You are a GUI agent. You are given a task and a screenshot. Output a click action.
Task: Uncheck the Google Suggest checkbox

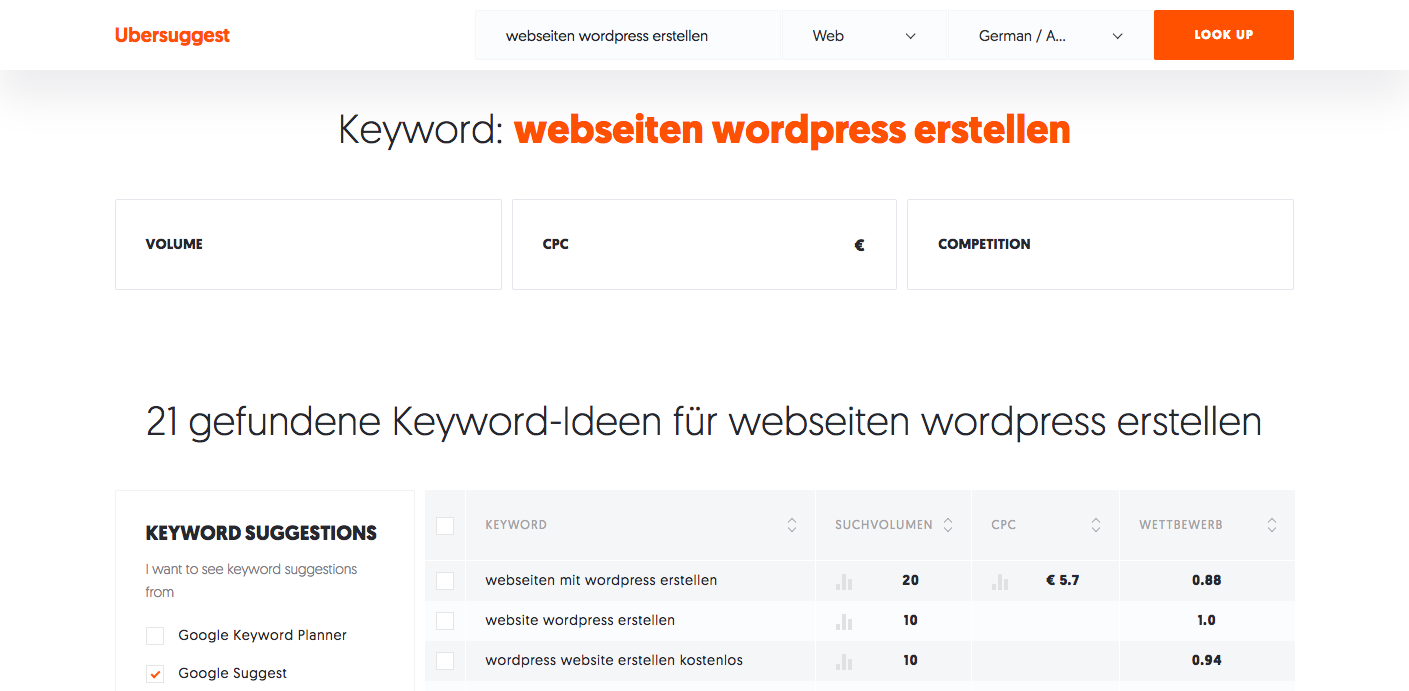tap(155, 674)
